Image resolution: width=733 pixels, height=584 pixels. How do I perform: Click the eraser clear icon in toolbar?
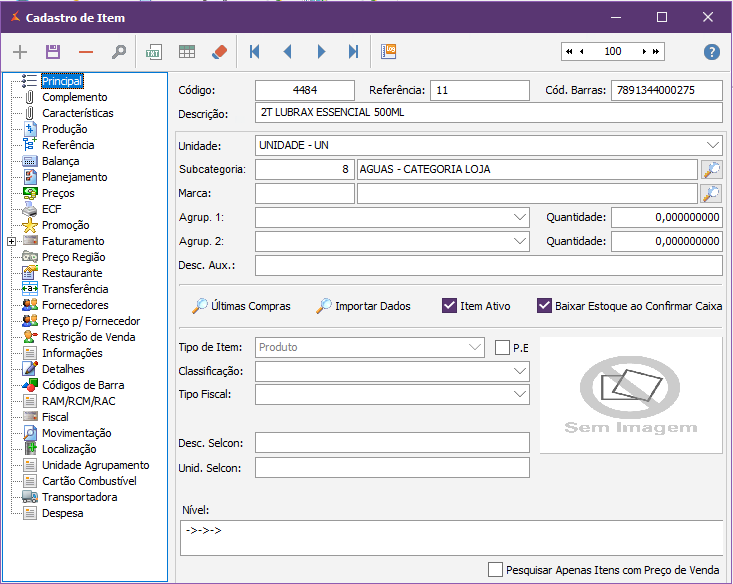pos(221,52)
